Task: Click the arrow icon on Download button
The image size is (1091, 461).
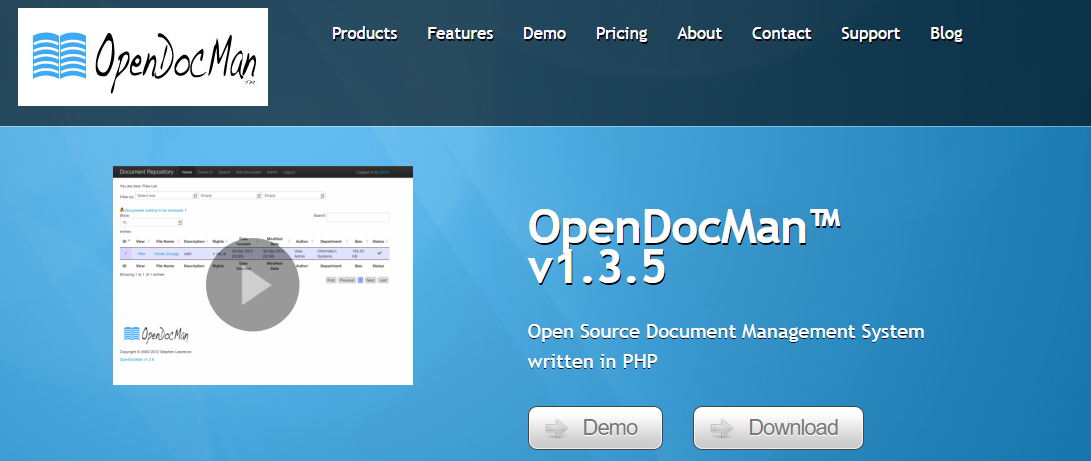Action: click(722, 428)
